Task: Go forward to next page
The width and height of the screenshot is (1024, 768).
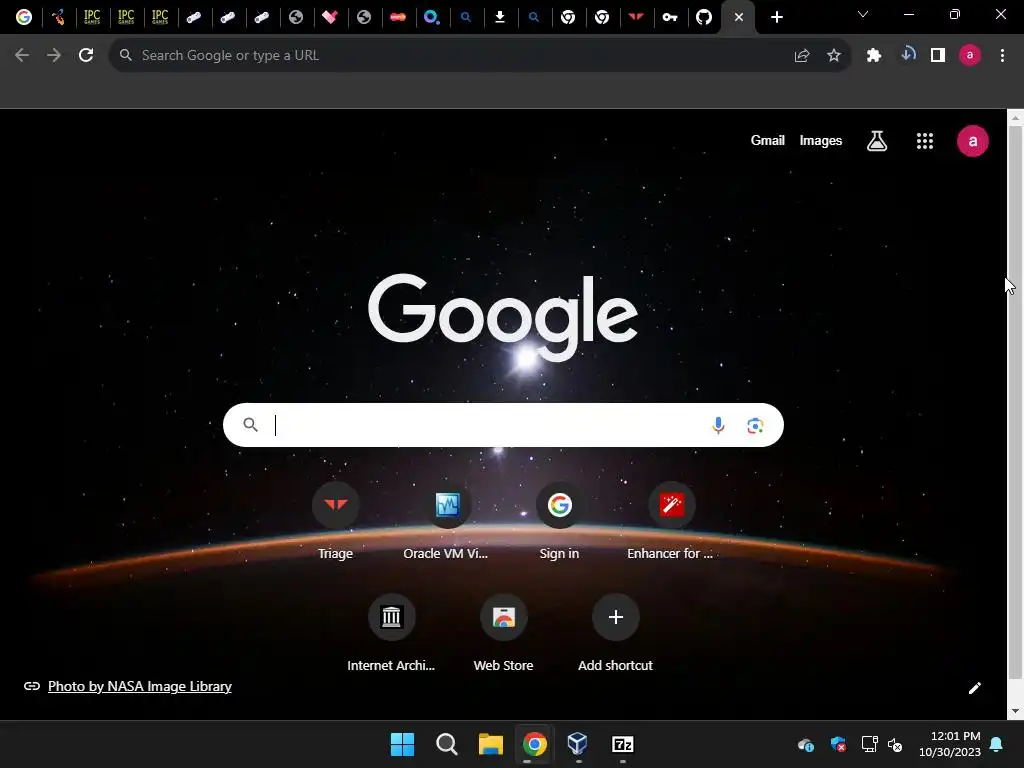Action: (54, 56)
